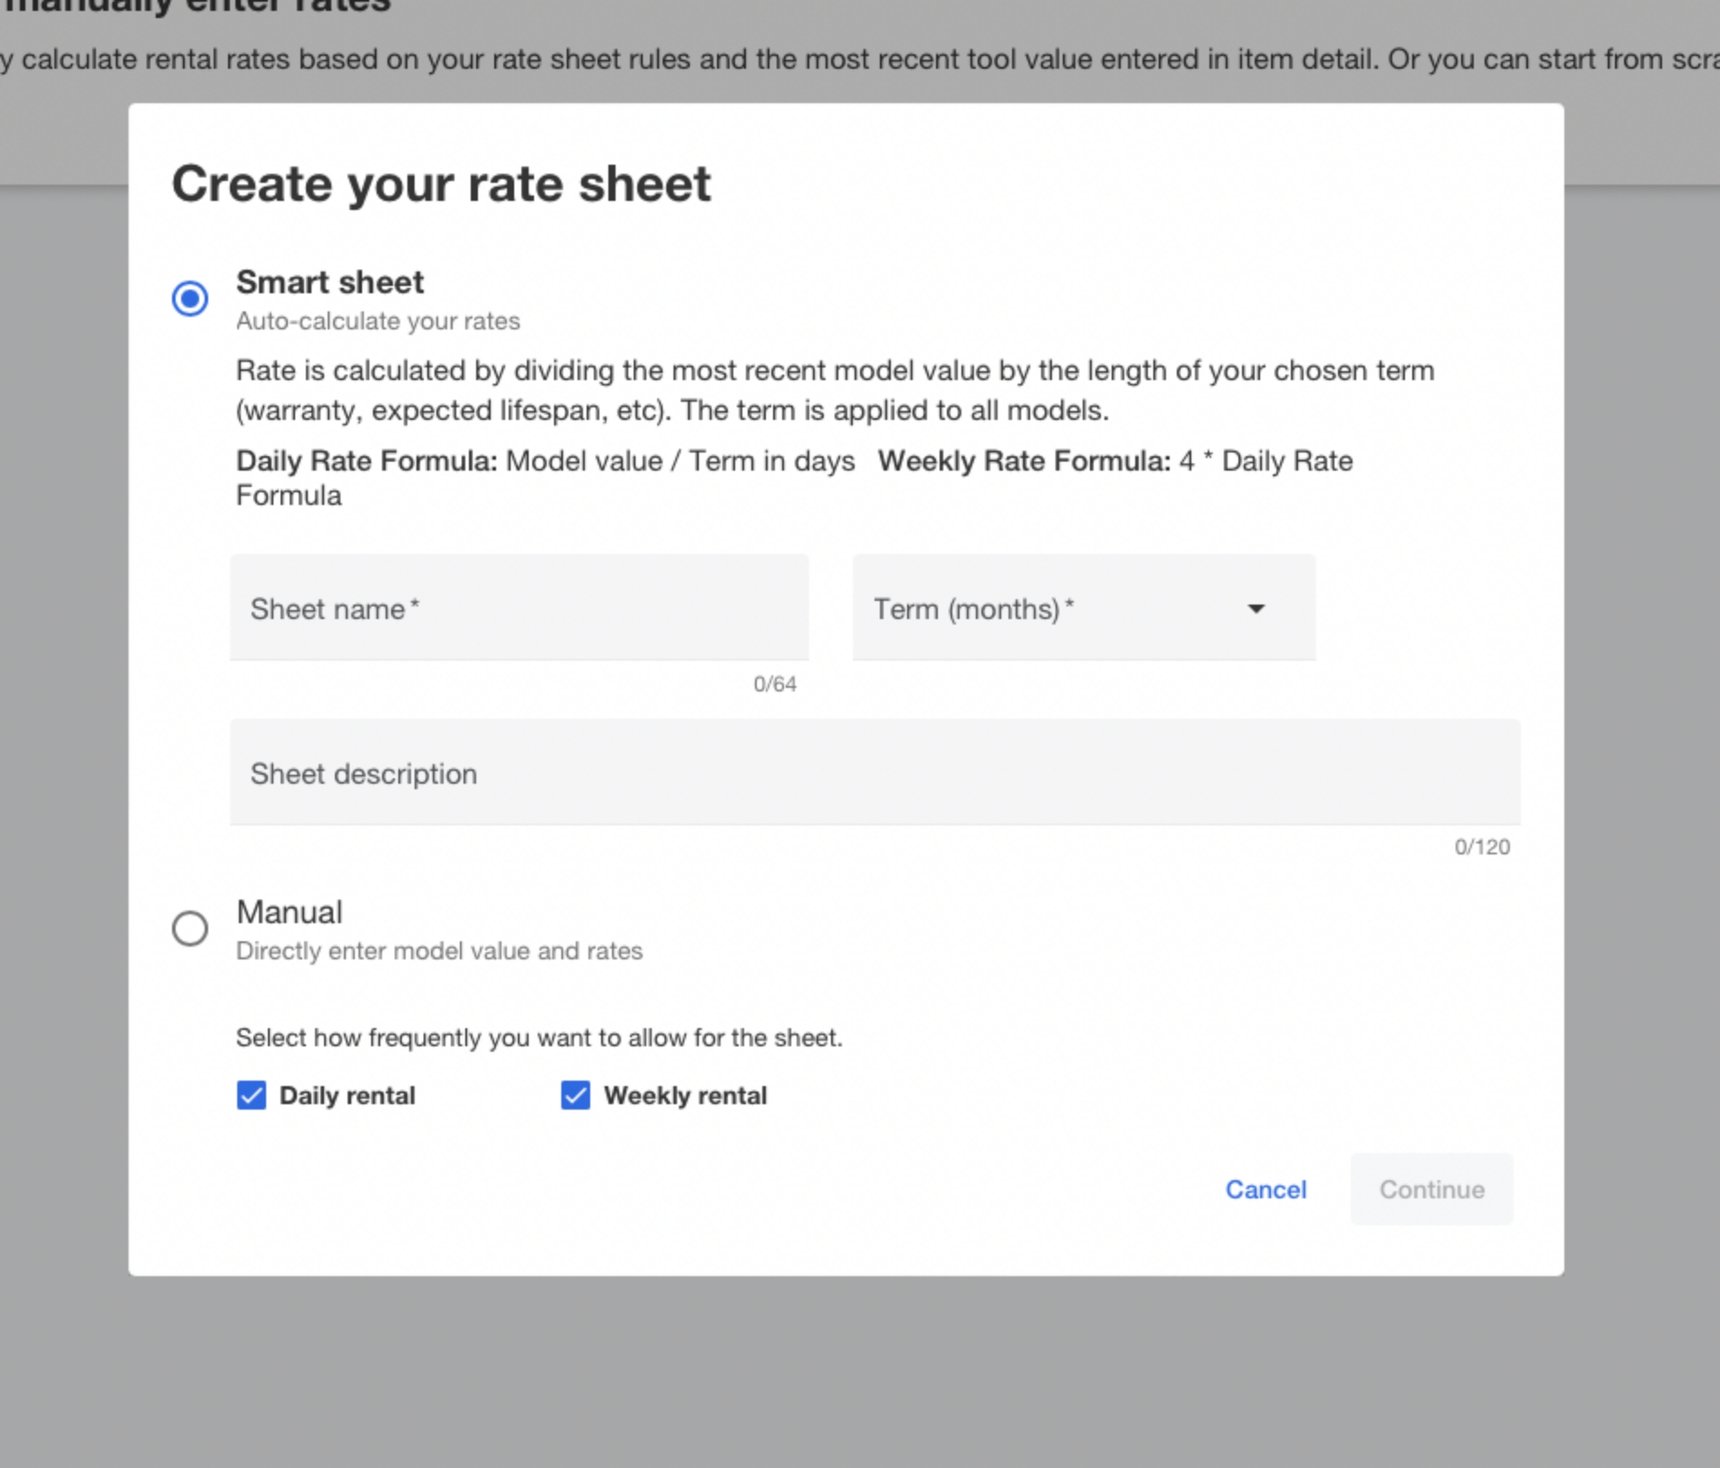
Task: Choose the Manual rate entry option
Action: 189,929
